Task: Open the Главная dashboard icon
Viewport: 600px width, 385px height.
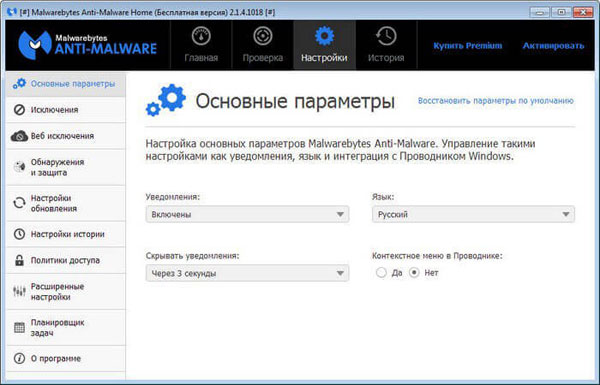Action: click(x=201, y=36)
